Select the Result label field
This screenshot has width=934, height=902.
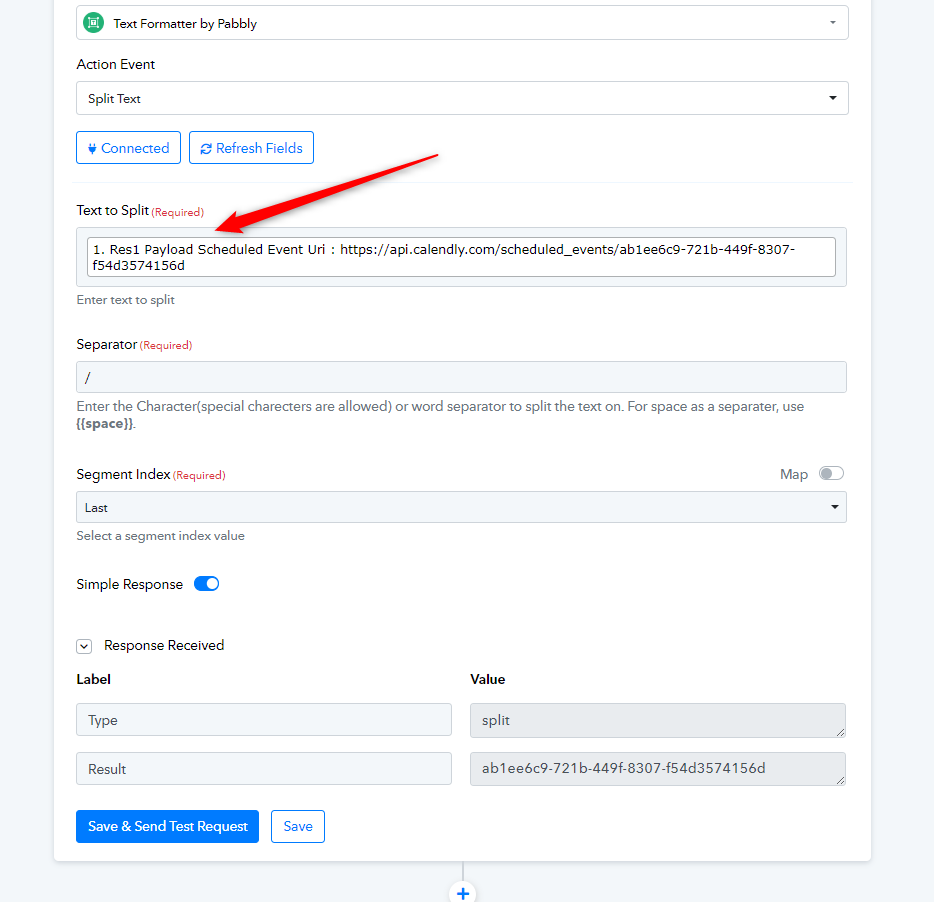[x=264, y=769]
